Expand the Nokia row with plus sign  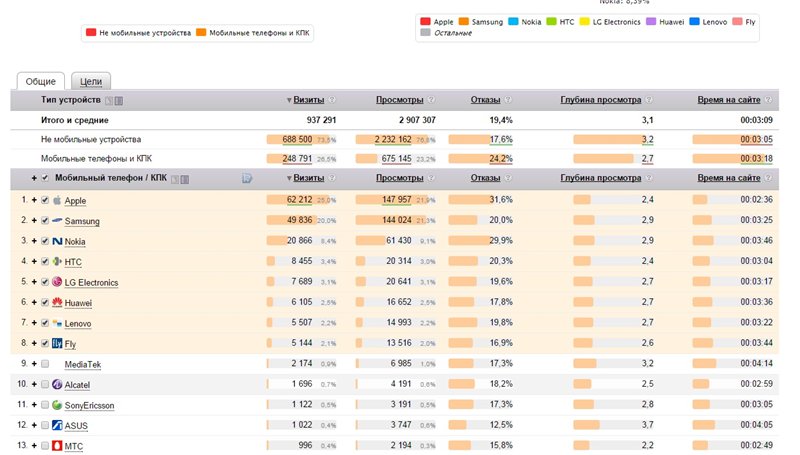point(33,241)
